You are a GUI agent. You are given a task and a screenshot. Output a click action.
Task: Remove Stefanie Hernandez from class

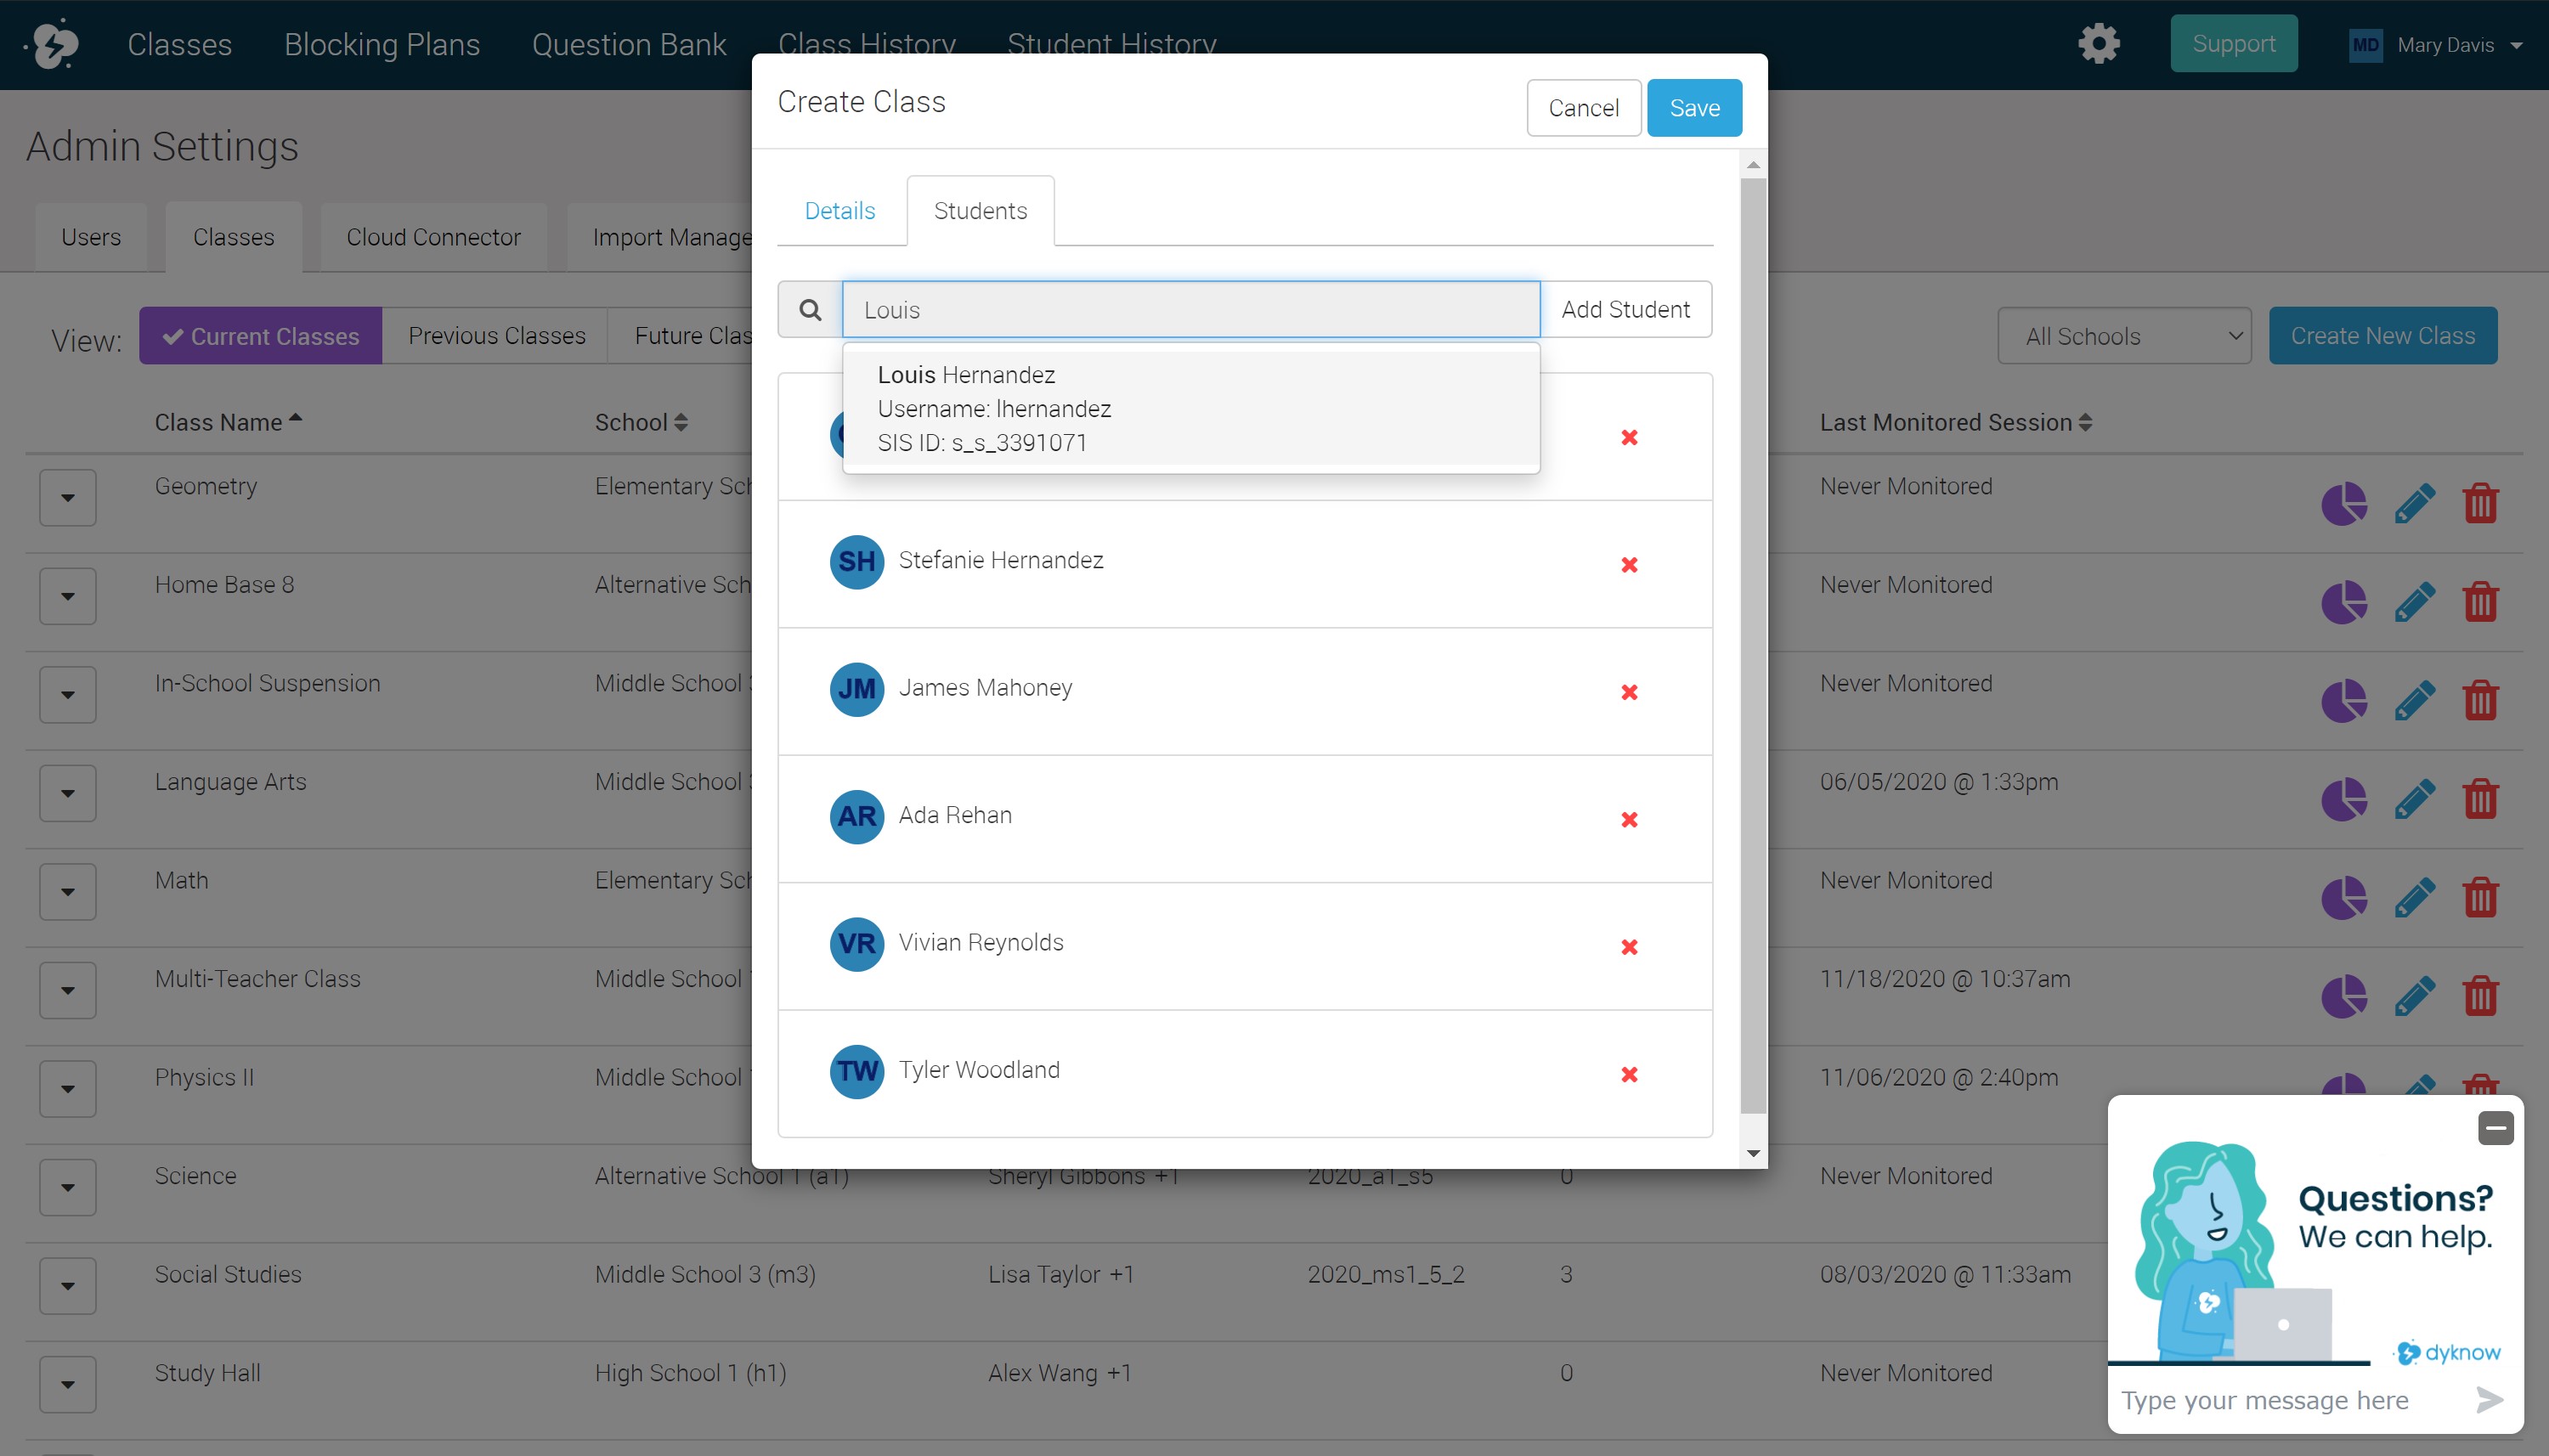click(x=1629, y=565)
